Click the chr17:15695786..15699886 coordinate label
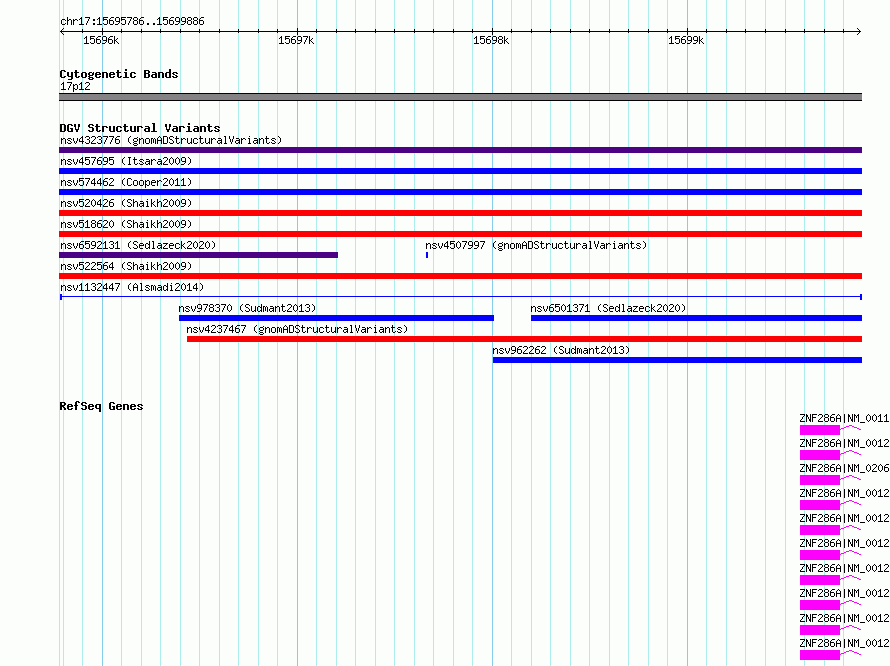The width and height of the screenshot is (890, 666). 132,22
